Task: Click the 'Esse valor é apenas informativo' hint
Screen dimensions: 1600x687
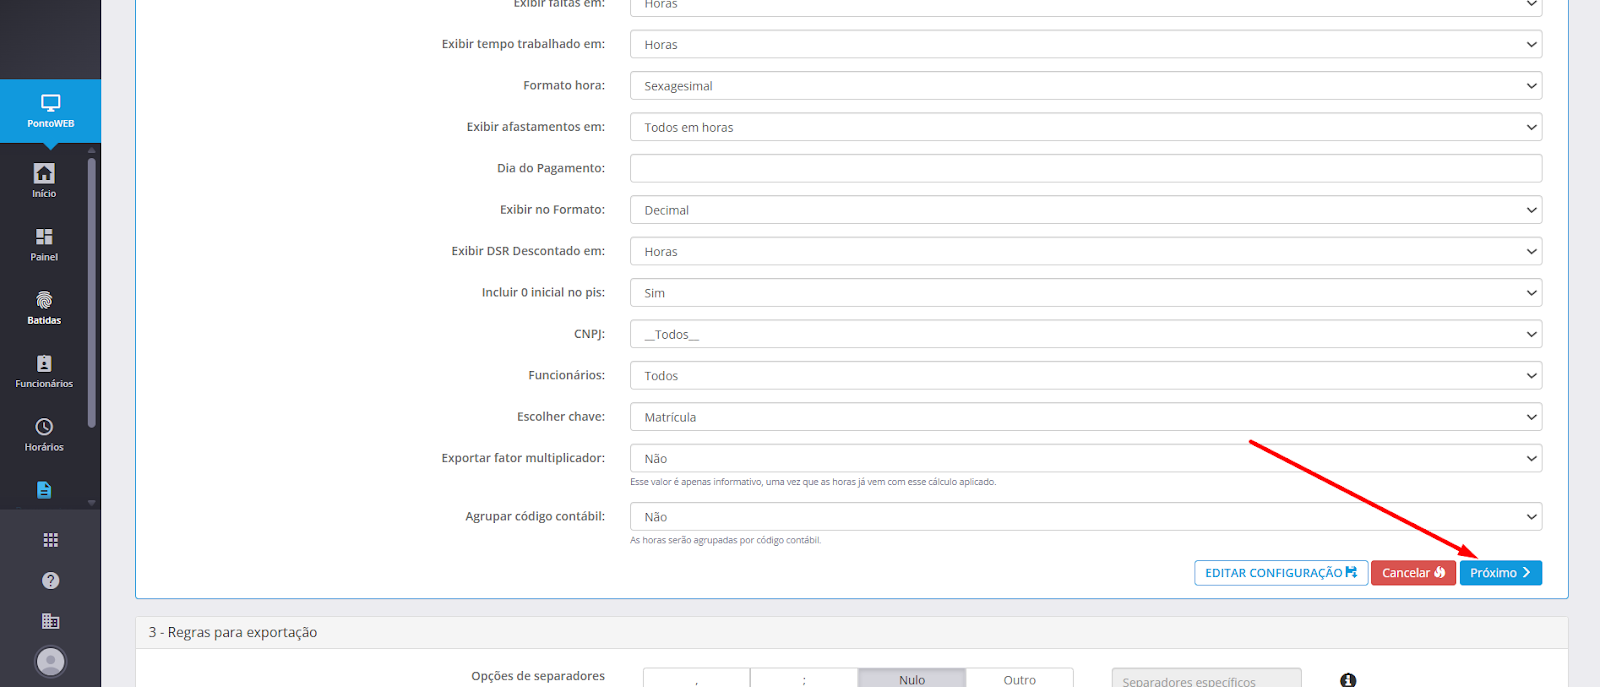Action: [x=813, y=482]
